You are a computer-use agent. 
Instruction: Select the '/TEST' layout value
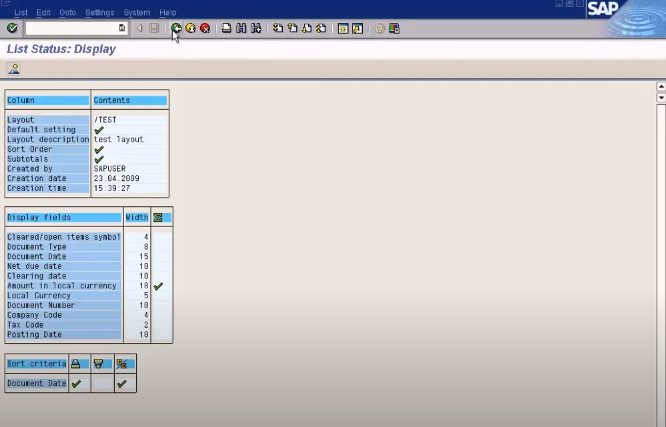105,120
